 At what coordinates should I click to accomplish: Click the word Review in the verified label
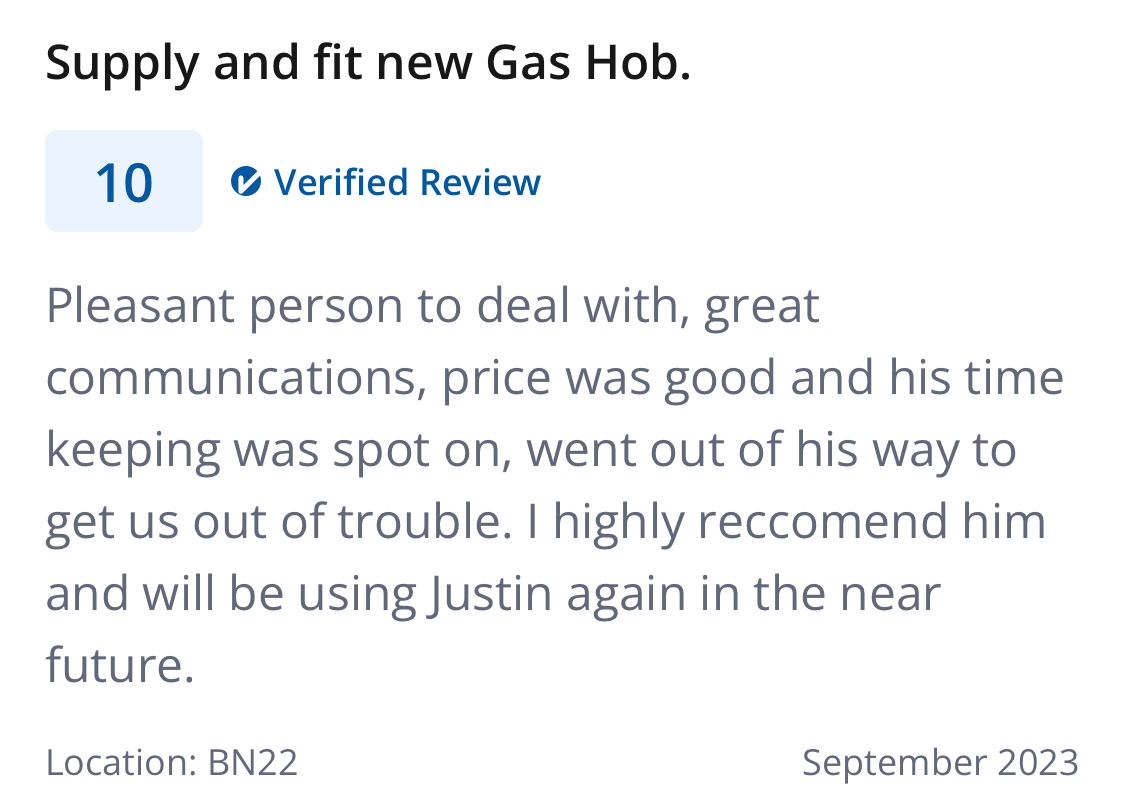pyautogui.click(x=480, y=182)
